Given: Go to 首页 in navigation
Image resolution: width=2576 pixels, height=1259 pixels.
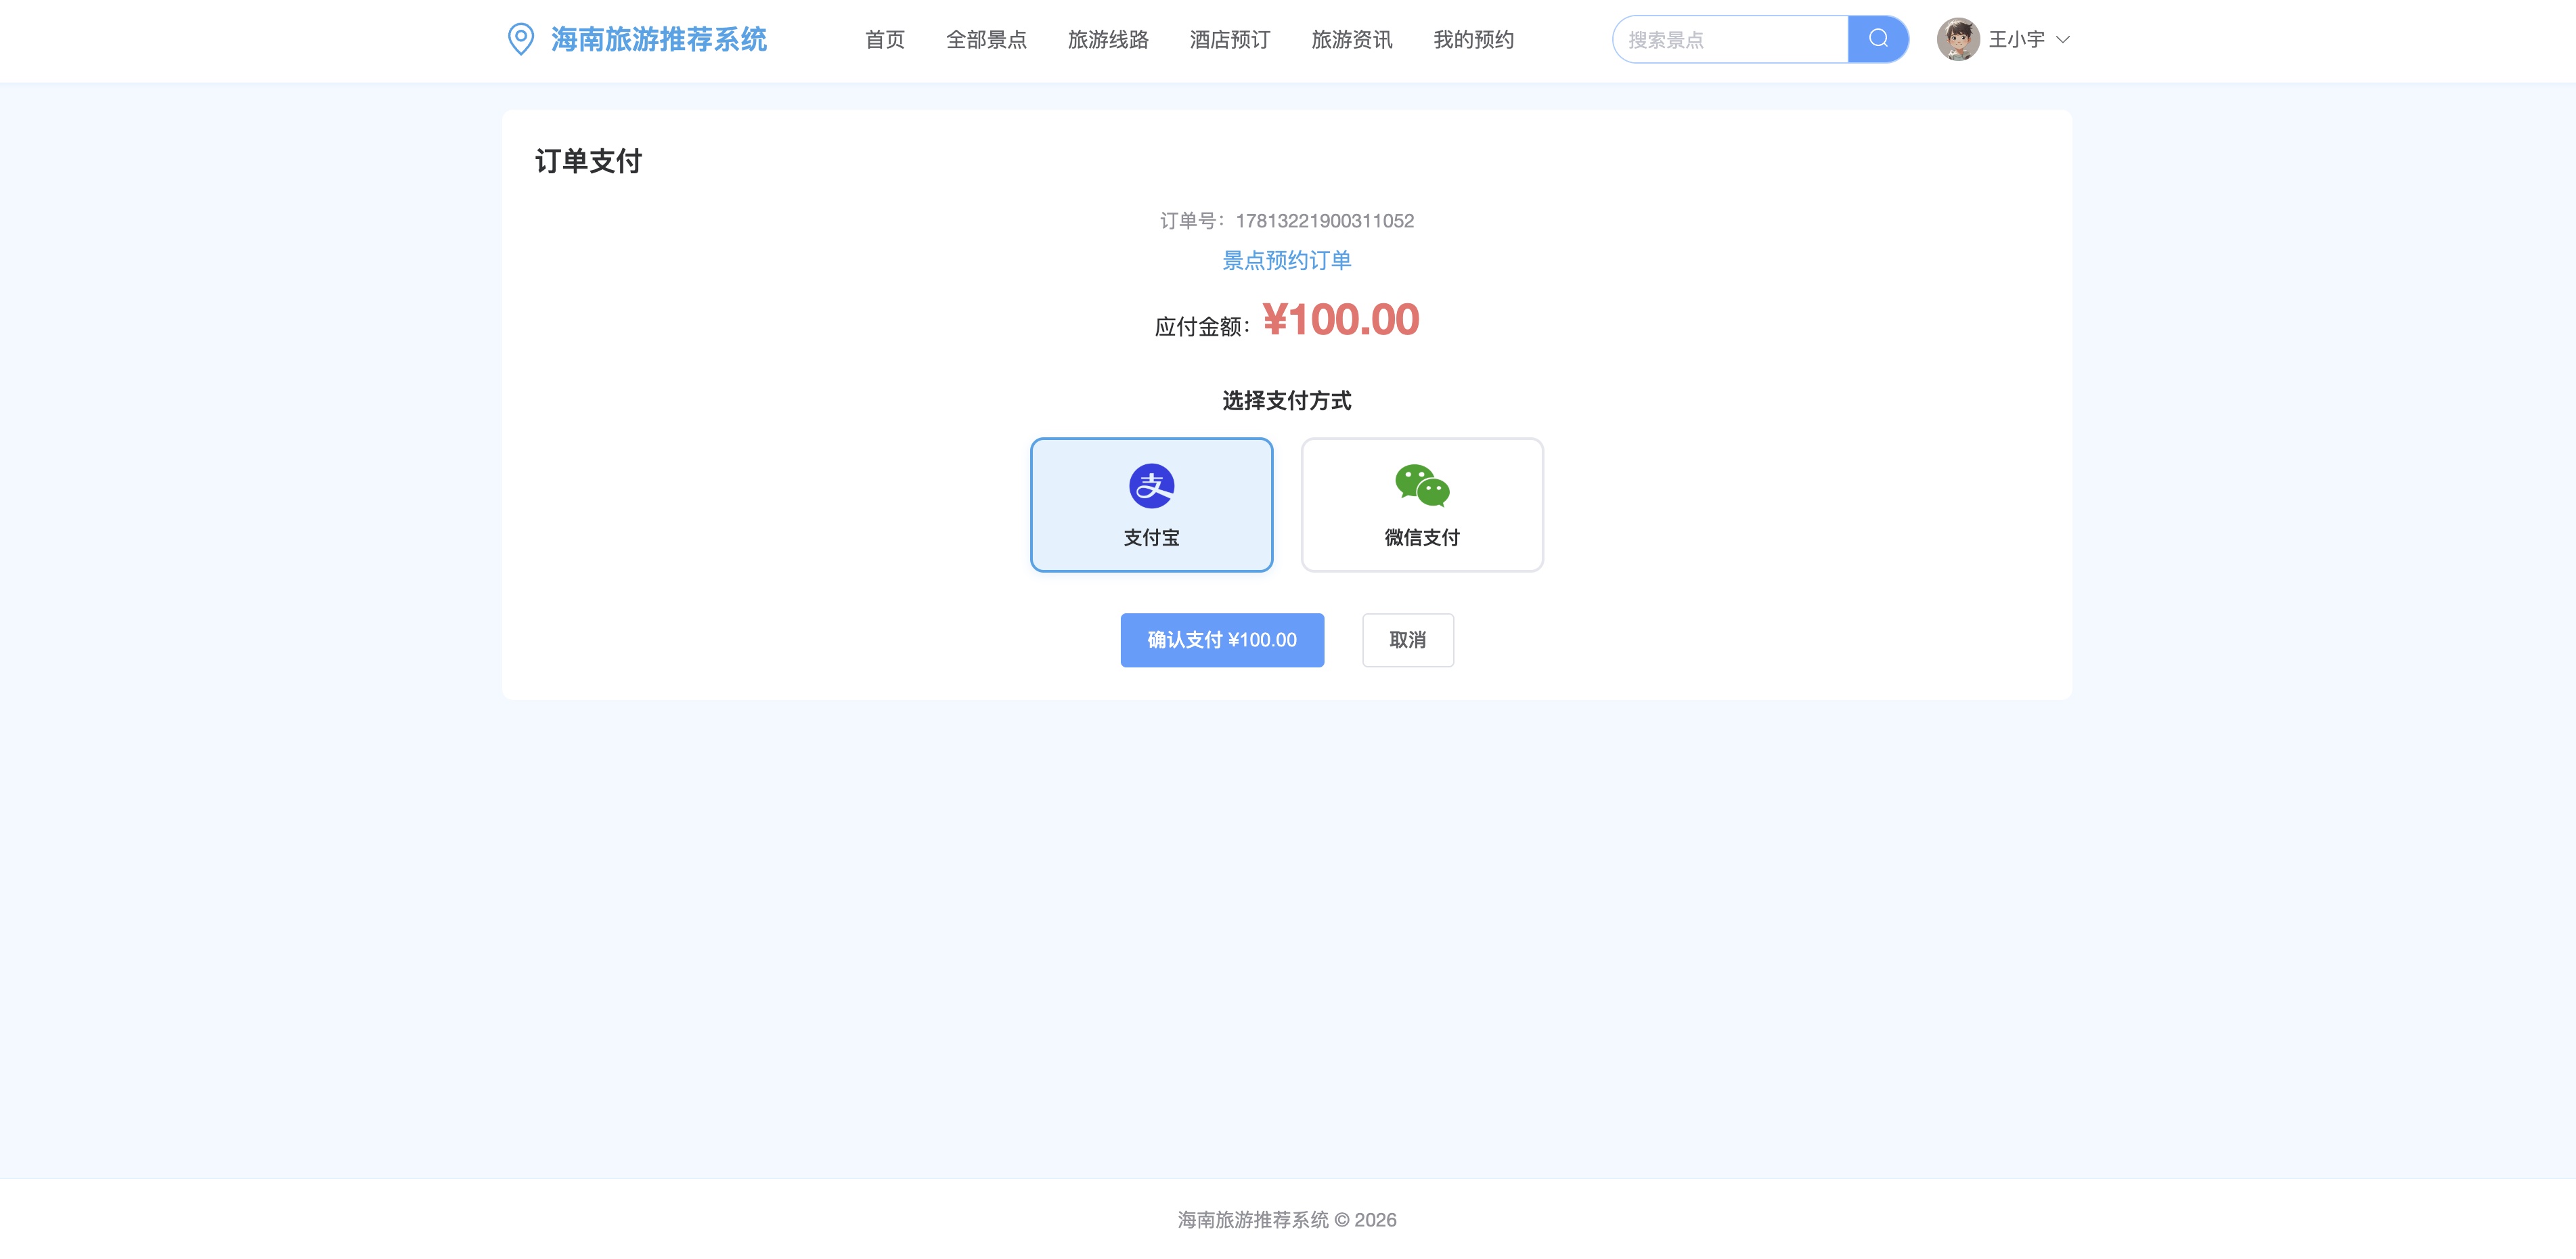Looking at the screenshot, I should [x=885, y=40].
